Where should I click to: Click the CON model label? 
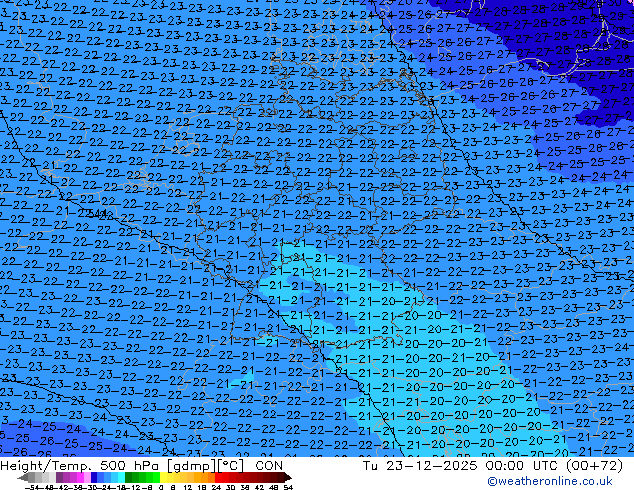pyautogui.click(x=269, y=466)
